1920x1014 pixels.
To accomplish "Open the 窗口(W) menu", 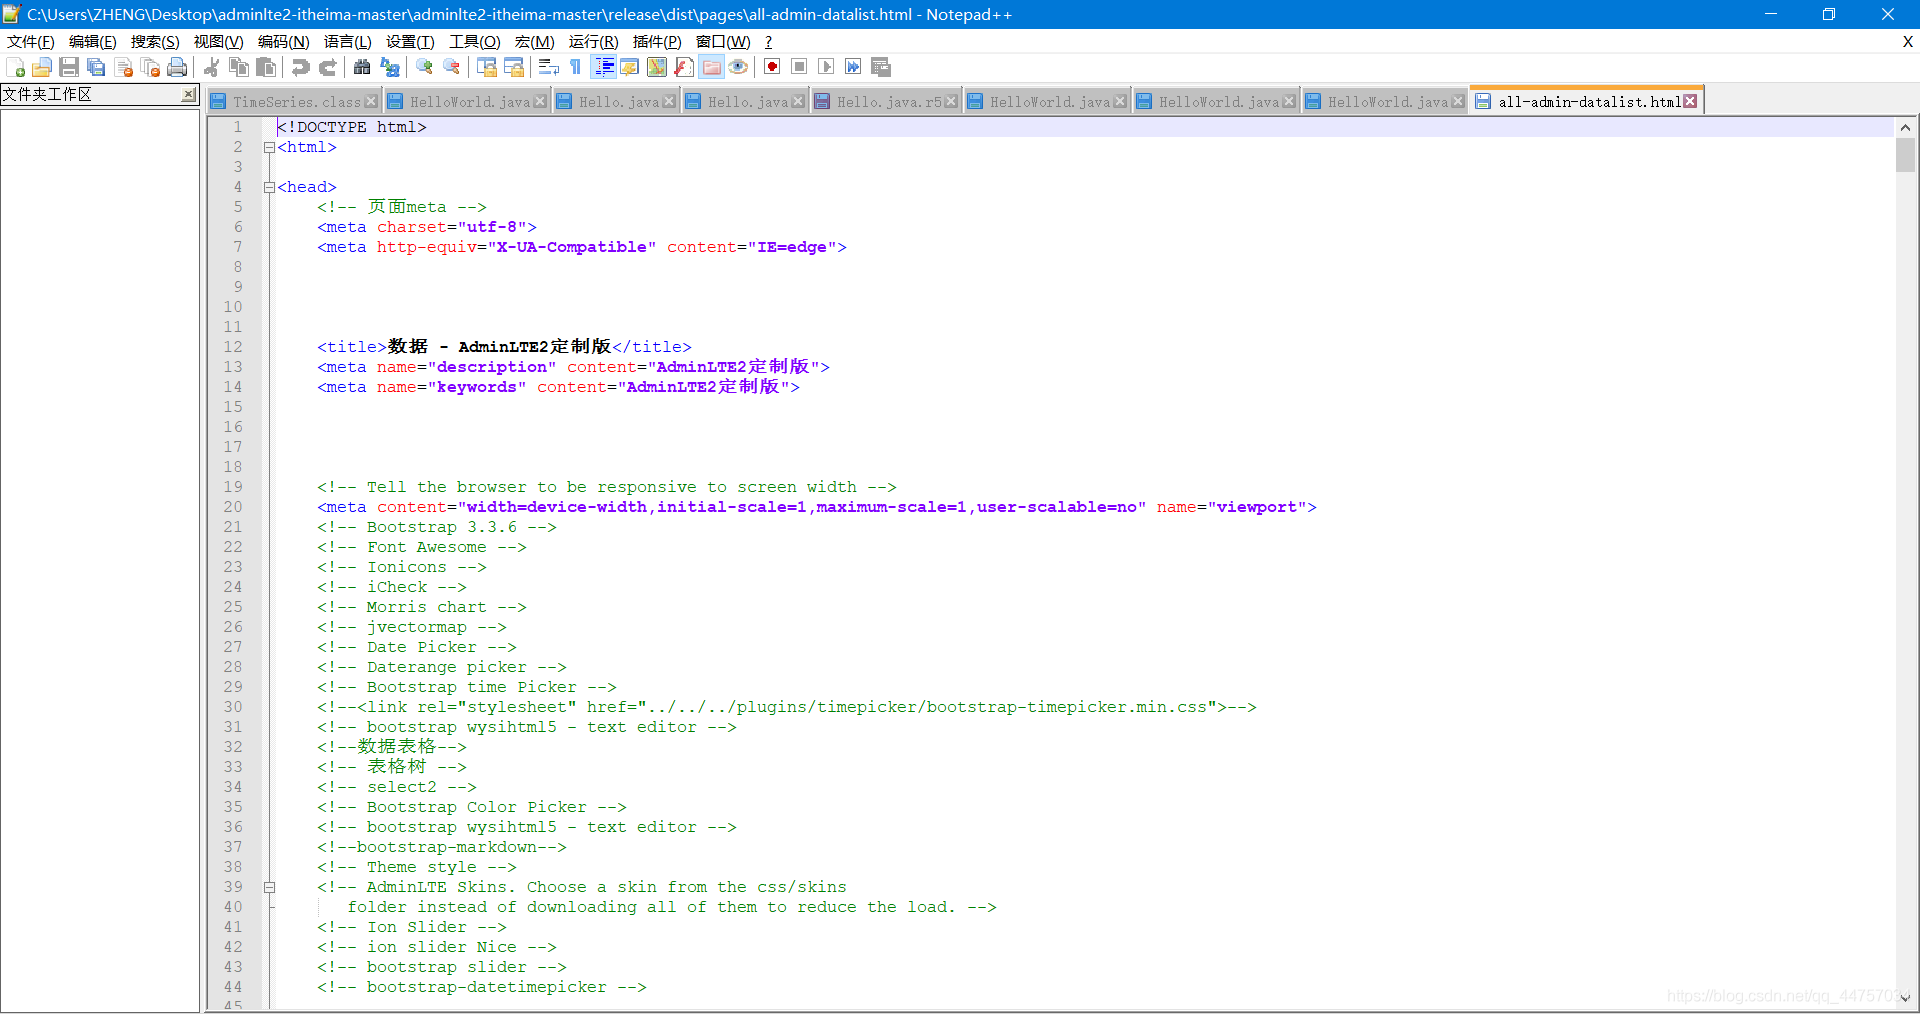I will 723,42.
